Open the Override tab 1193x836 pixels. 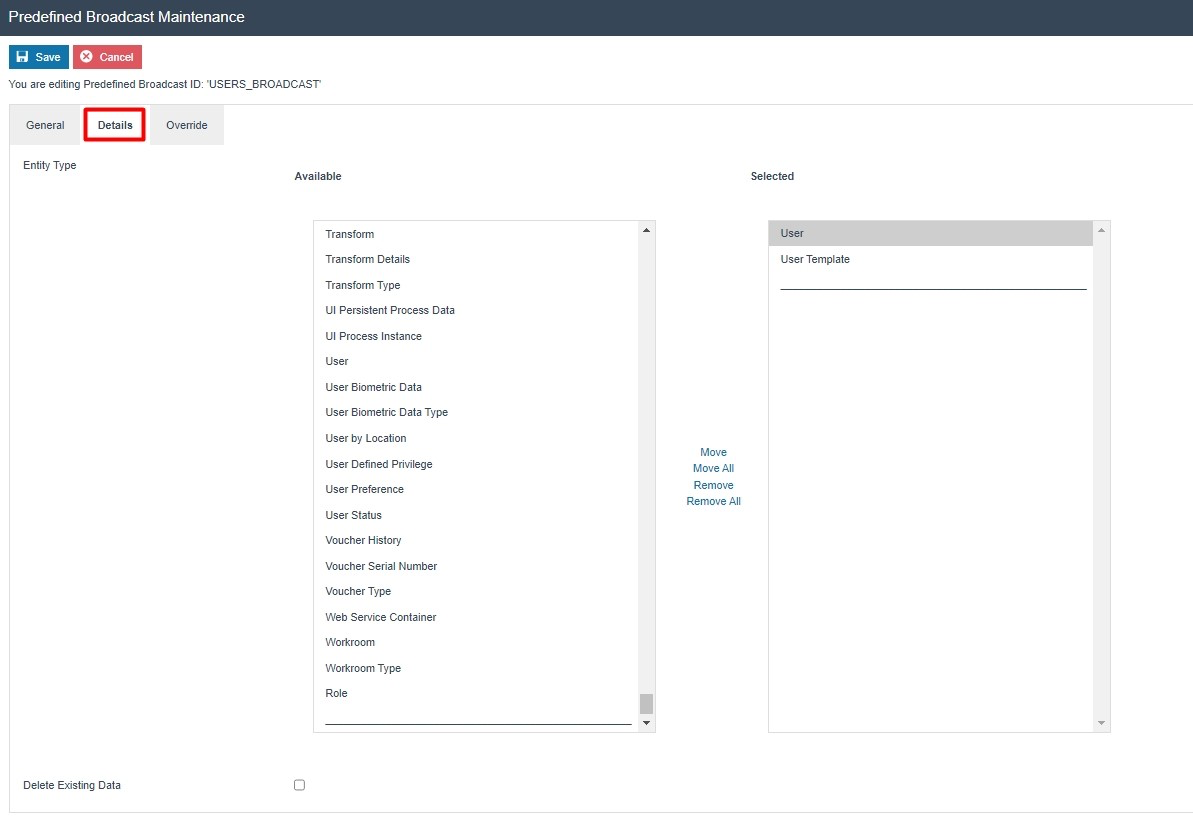[186, 125]
